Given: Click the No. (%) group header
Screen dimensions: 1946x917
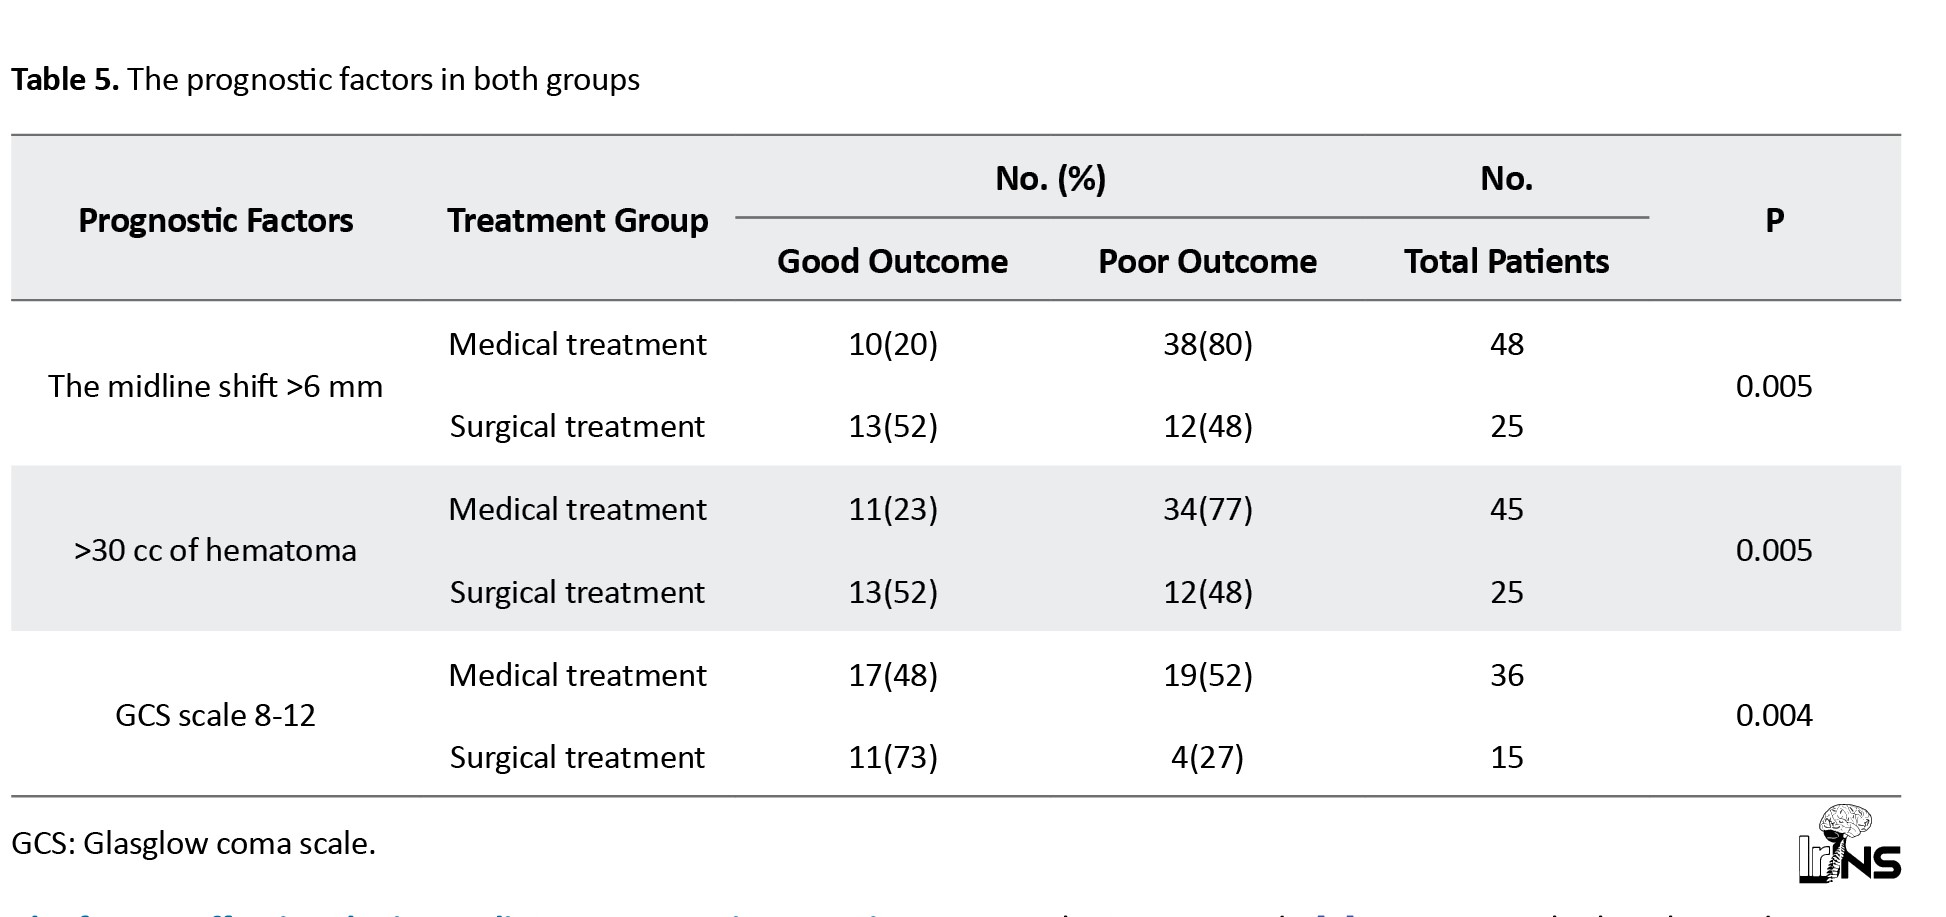Looking at the screenshot, I should point(1050,178).
